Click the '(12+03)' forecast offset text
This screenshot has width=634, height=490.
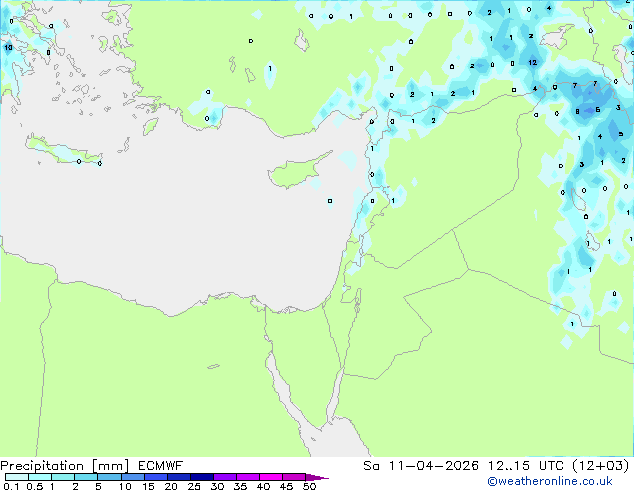click(601, 466)
